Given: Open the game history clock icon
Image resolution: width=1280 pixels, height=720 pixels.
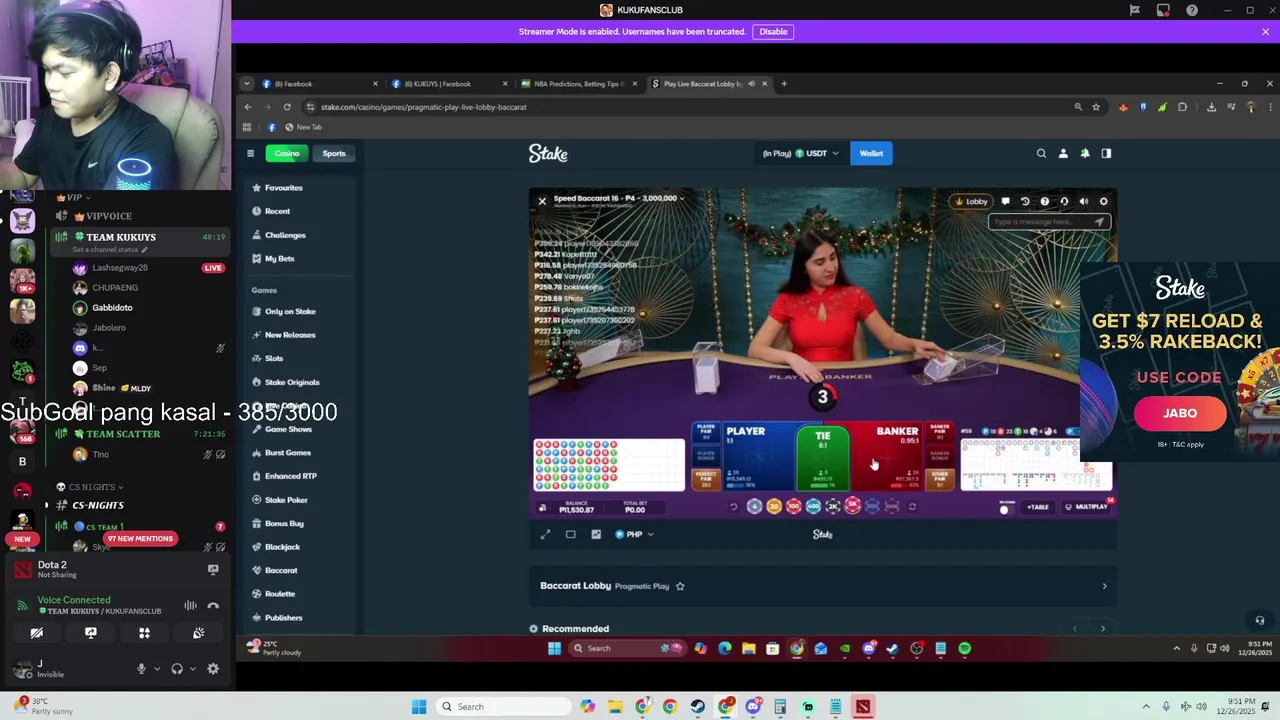Looking at the screenshot, I should click(x=1025, y=201).
